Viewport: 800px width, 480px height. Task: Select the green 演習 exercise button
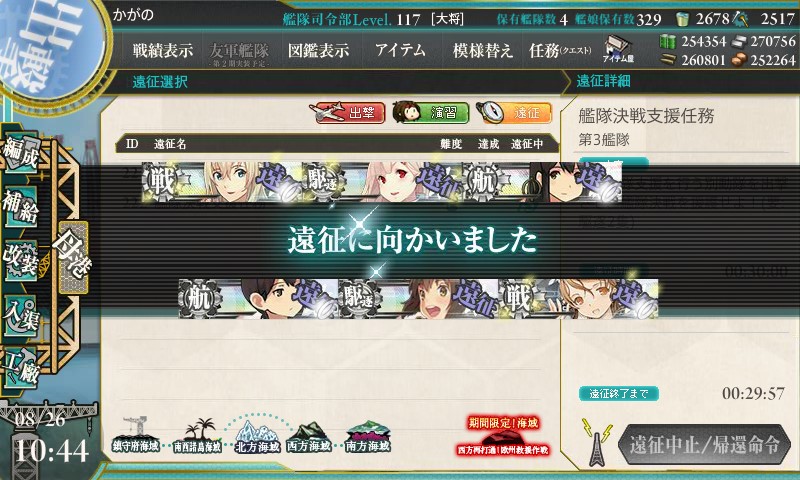tap(431, 113)
